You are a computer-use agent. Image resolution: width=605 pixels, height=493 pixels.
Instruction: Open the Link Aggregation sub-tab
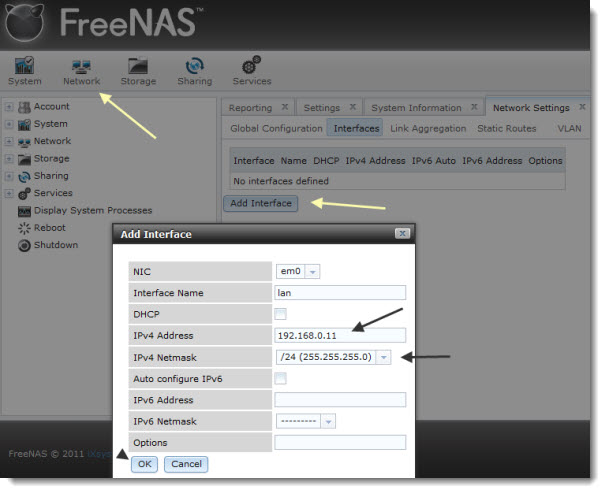[428, 128]
